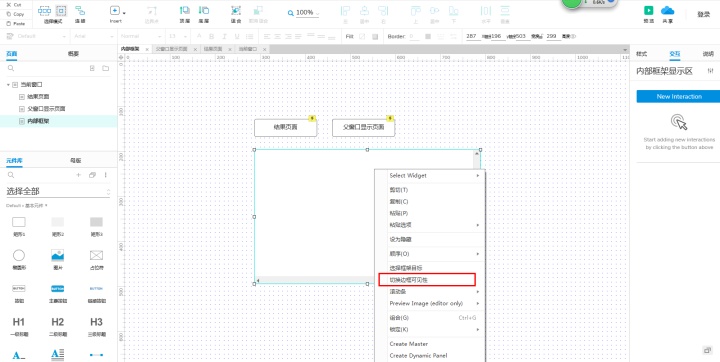Switch to the Style tab in right panel
The image size is (720, 362).
(641, 54)
